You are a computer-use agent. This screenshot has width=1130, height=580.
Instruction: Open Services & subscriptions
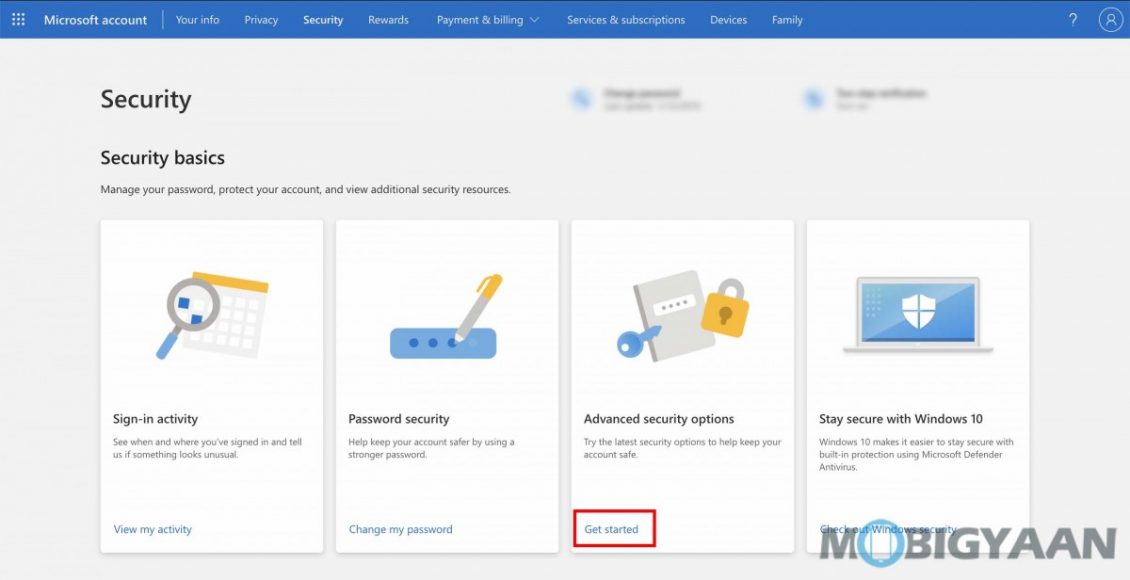[x=625, y=19]
